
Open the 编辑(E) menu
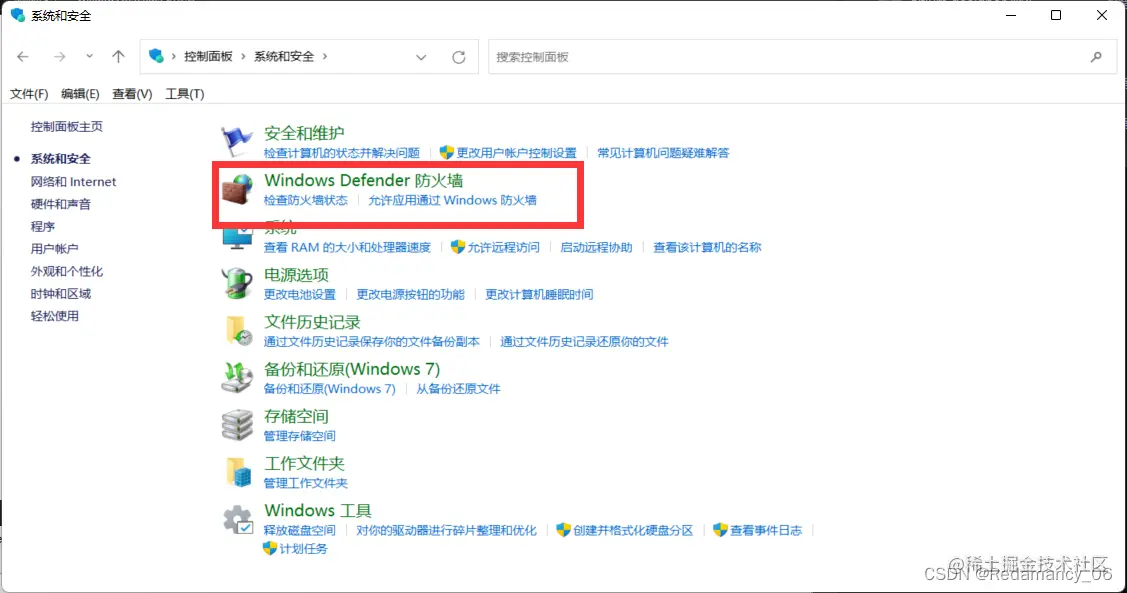click(80, 94)
